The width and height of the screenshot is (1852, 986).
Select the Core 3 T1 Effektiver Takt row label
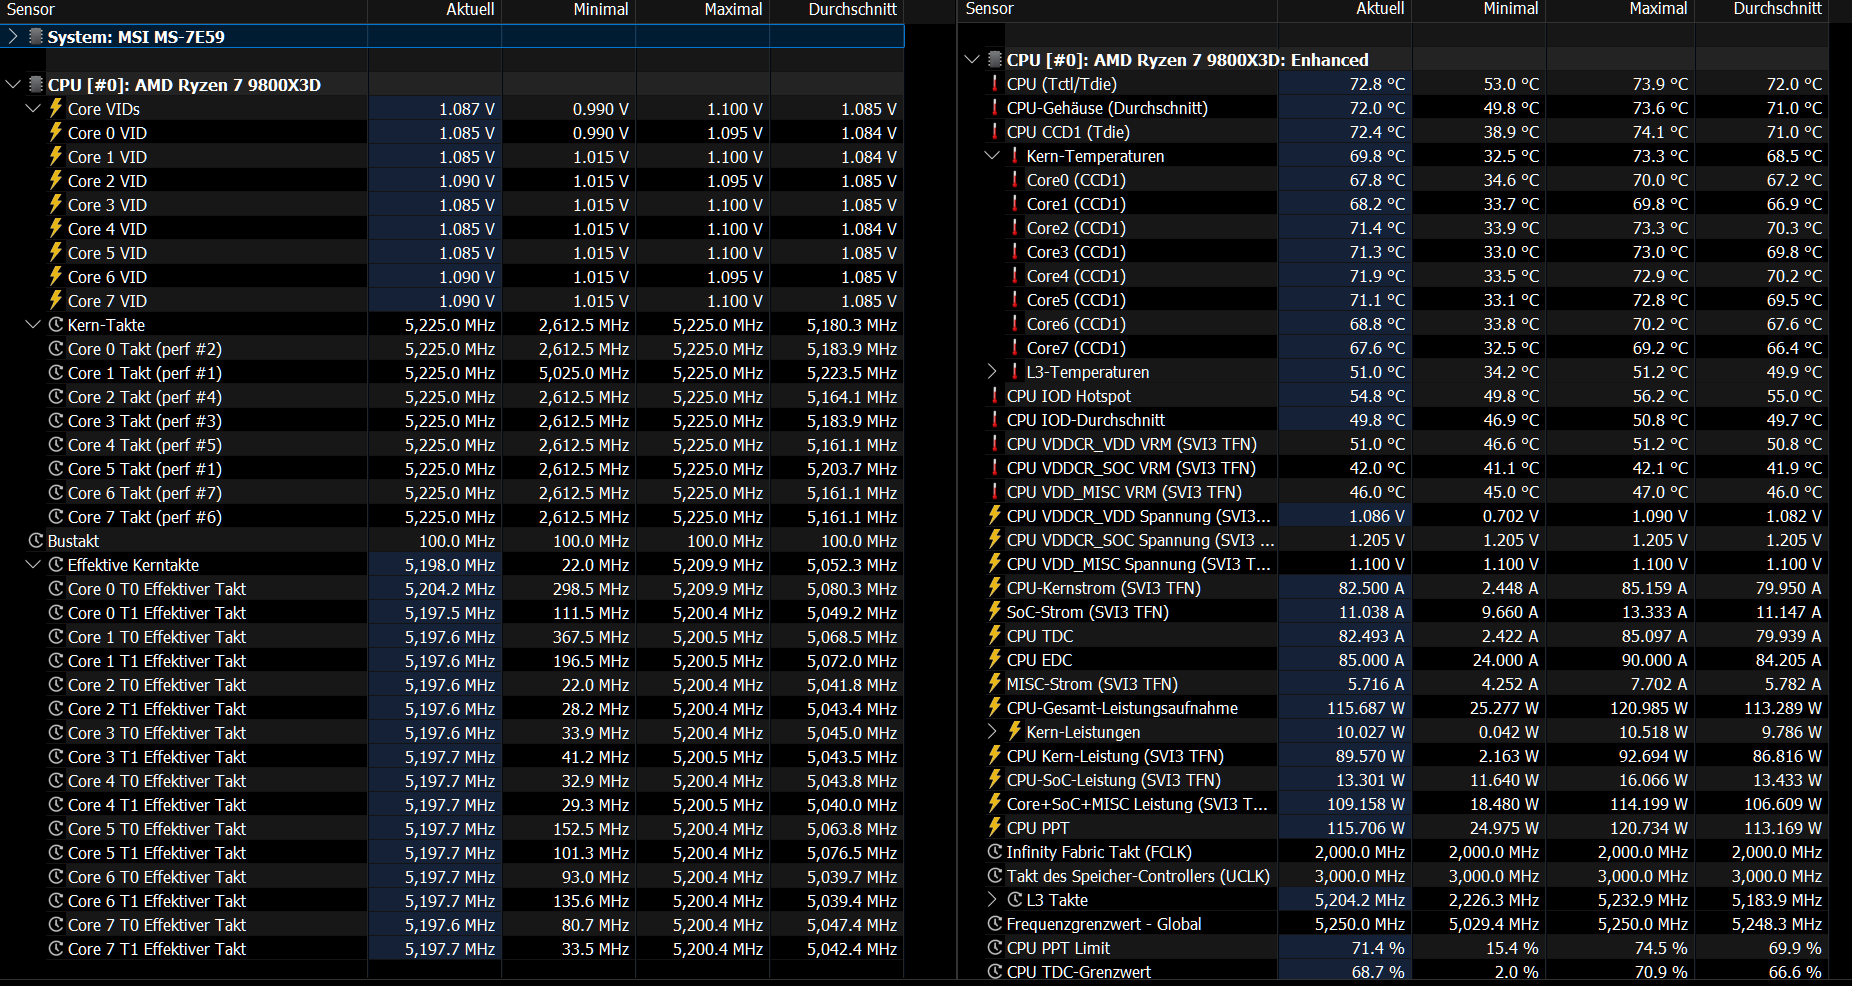point(157,757)
